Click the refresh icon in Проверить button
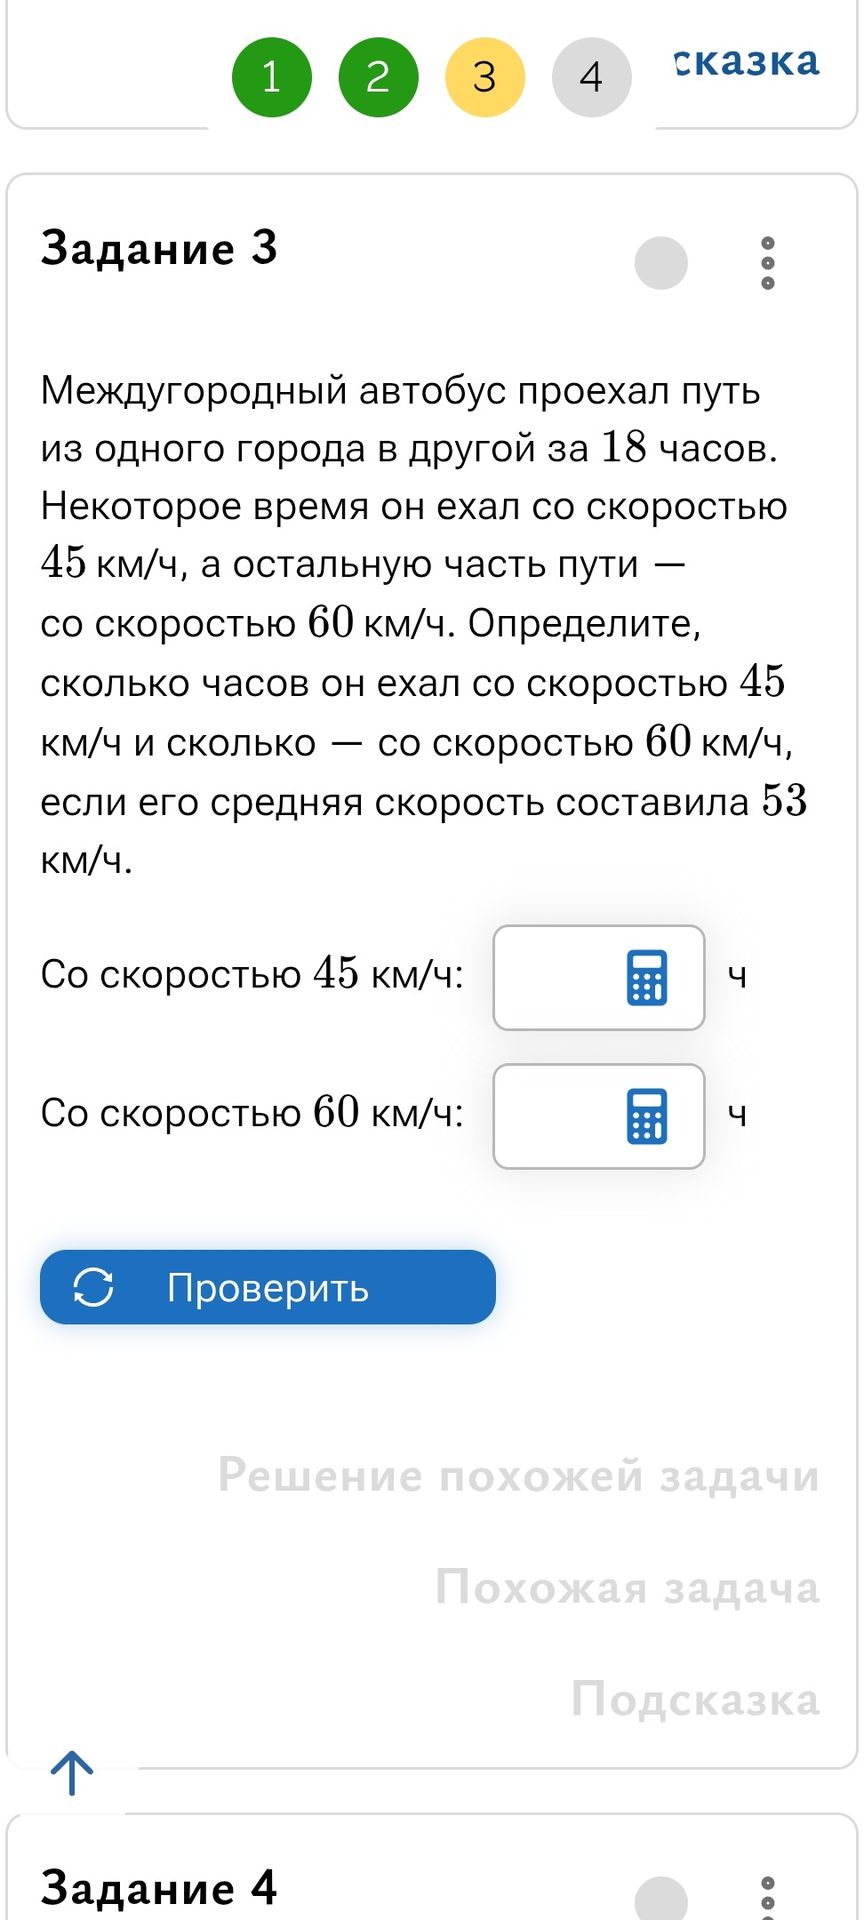Screen dimensions: 864x1920 pos(93,1287)
